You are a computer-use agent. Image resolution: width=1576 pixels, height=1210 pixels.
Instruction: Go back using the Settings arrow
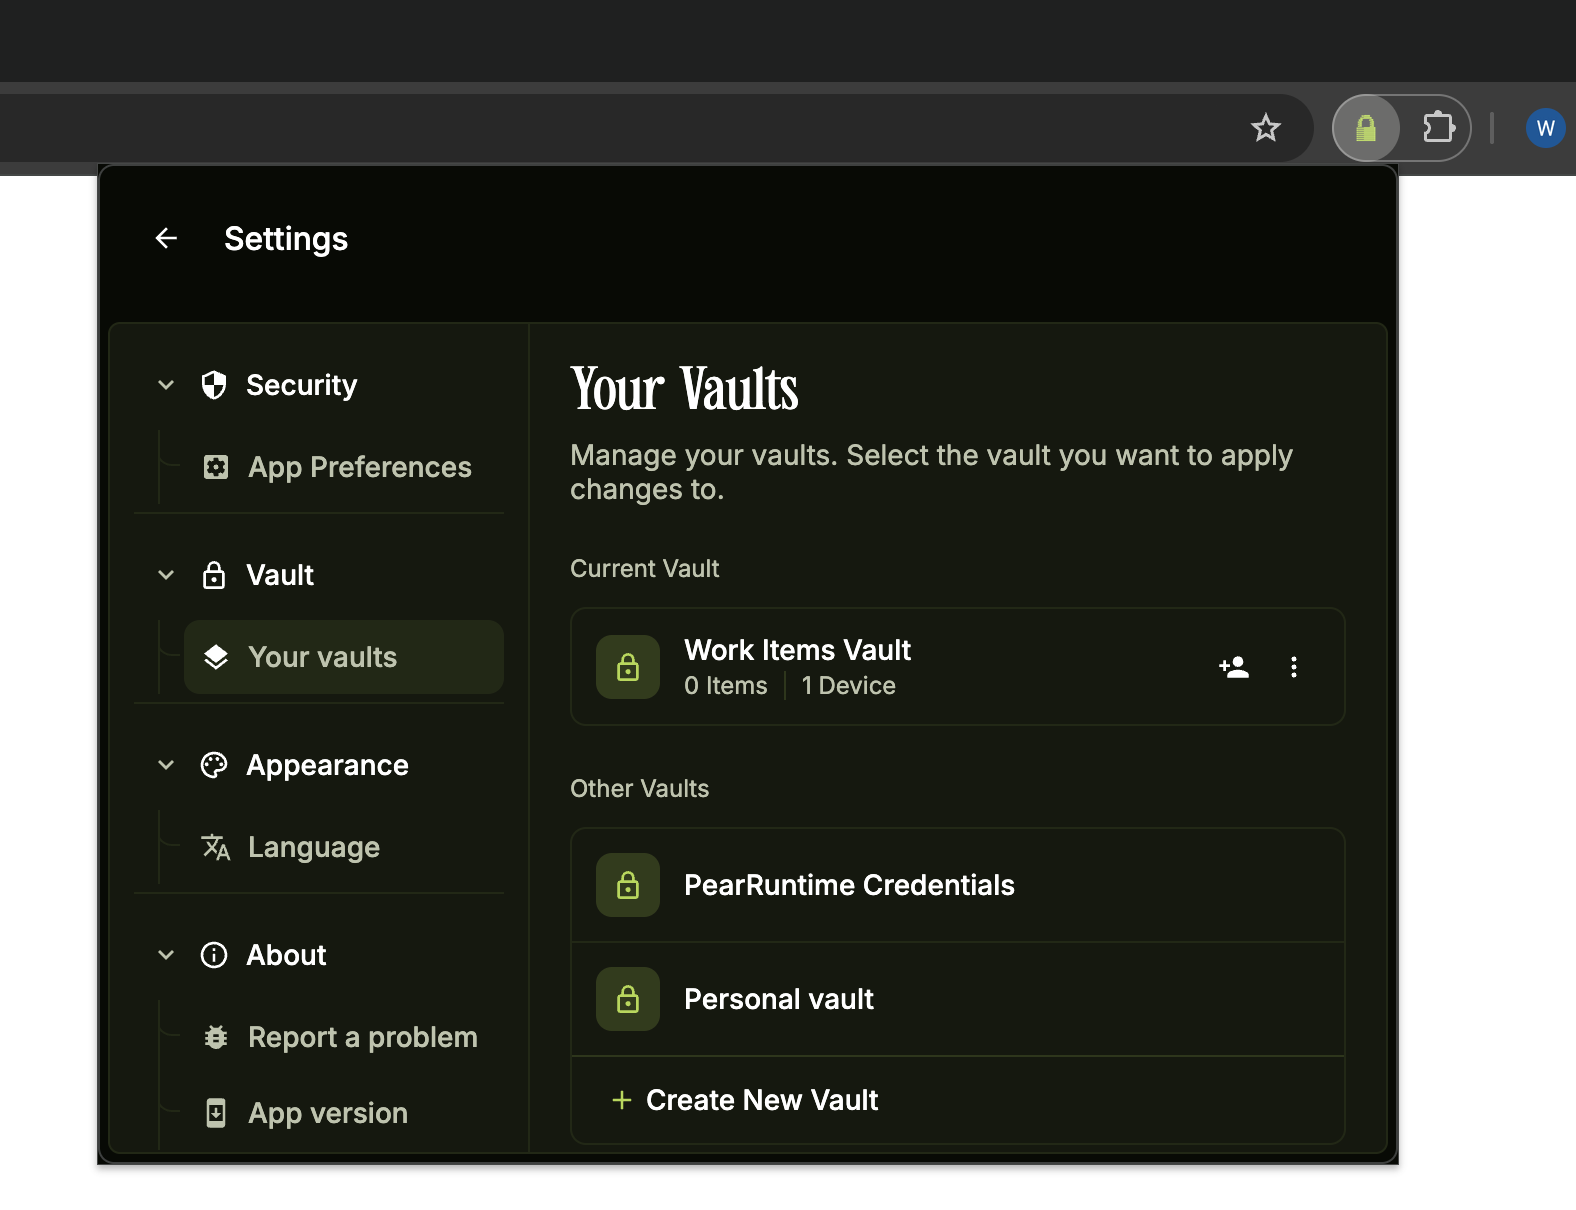click(x=166, y=238)
